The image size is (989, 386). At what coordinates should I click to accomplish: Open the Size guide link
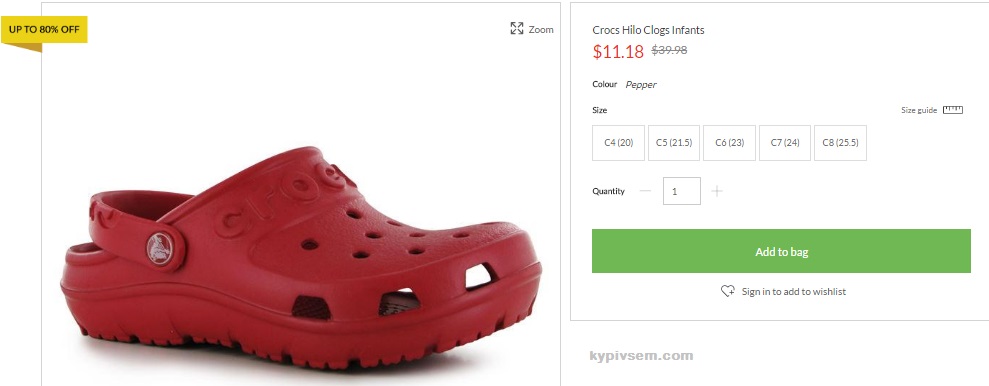[918, 110]
